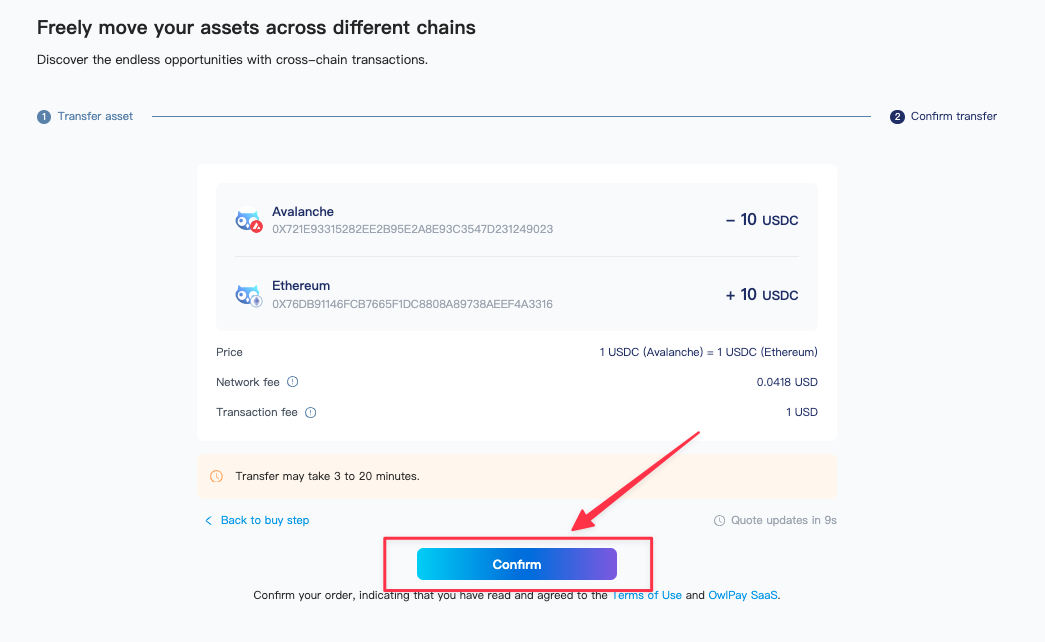Go to the Transfer asset step

click(95, 117)
